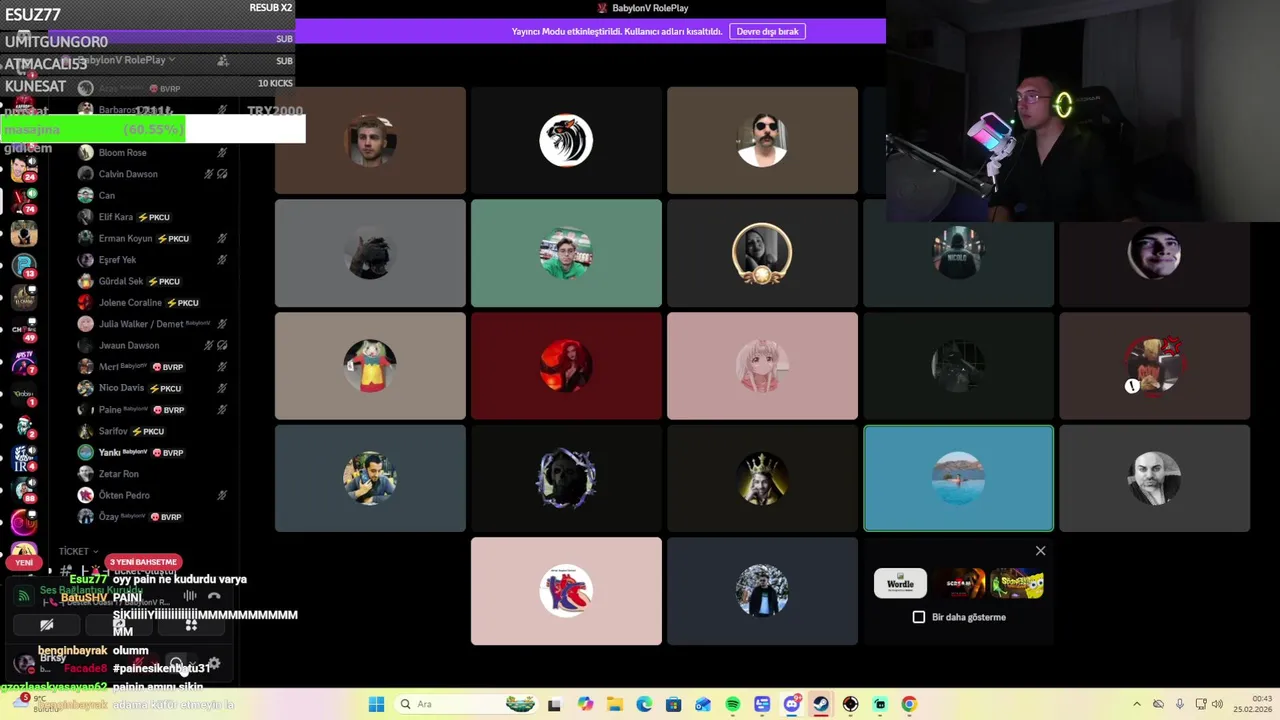Open server icon with 88 badge
The height and width of the screenshot is (720, 1280).
pyautogui.click(x=23, y=490)
